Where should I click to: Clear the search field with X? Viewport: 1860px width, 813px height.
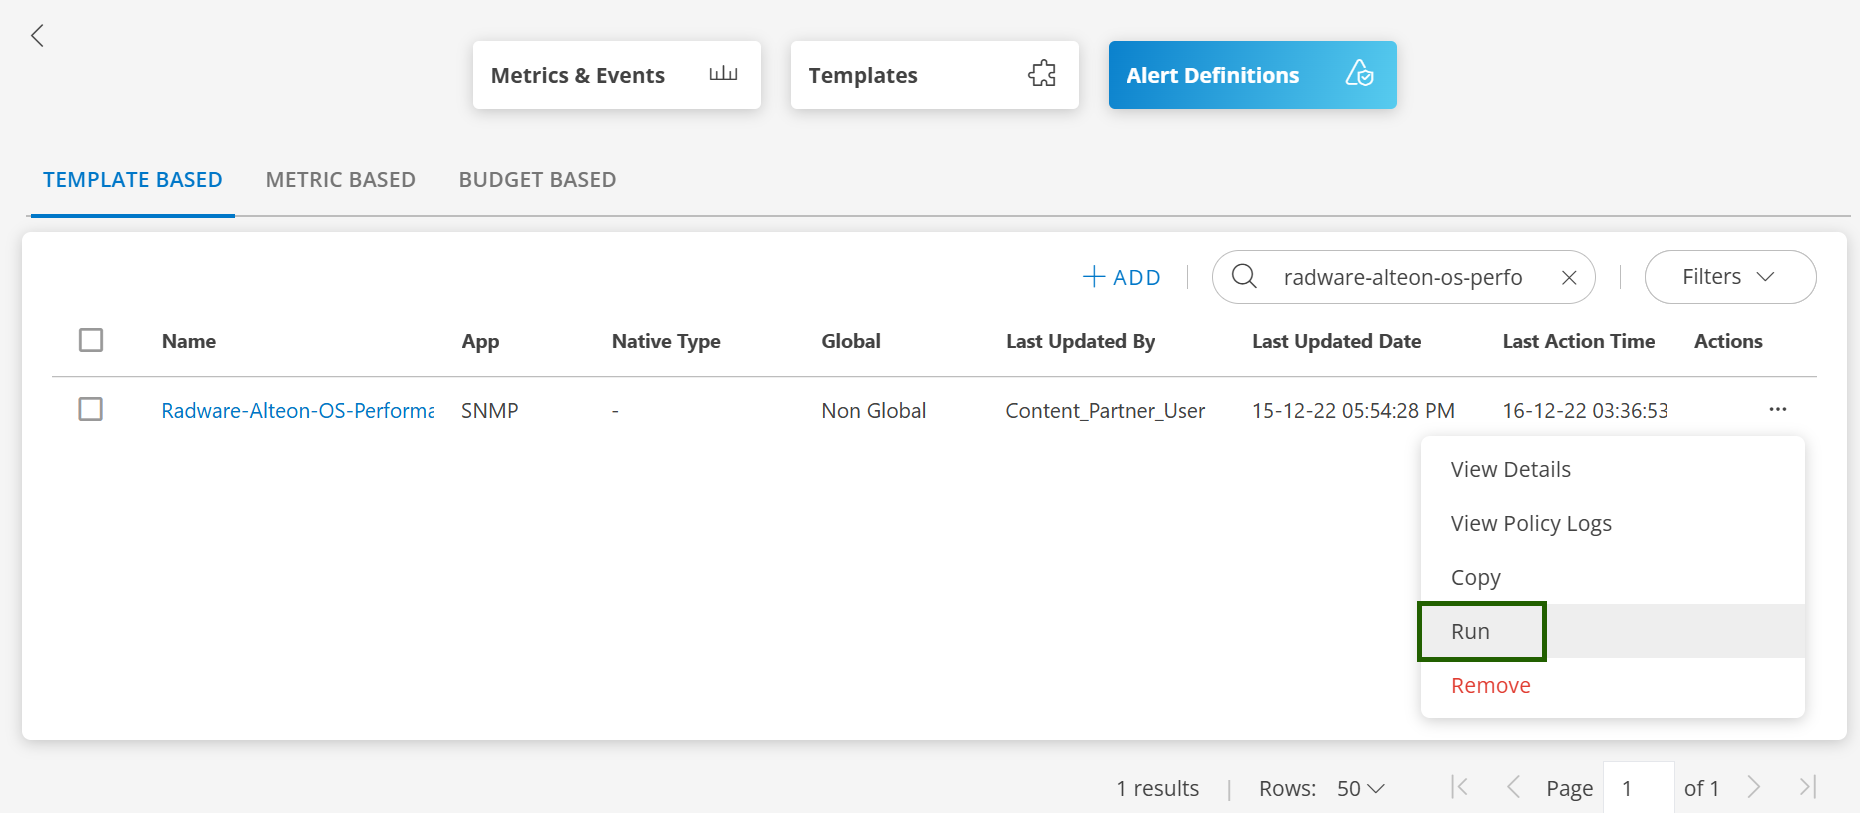pos(1569,277)
